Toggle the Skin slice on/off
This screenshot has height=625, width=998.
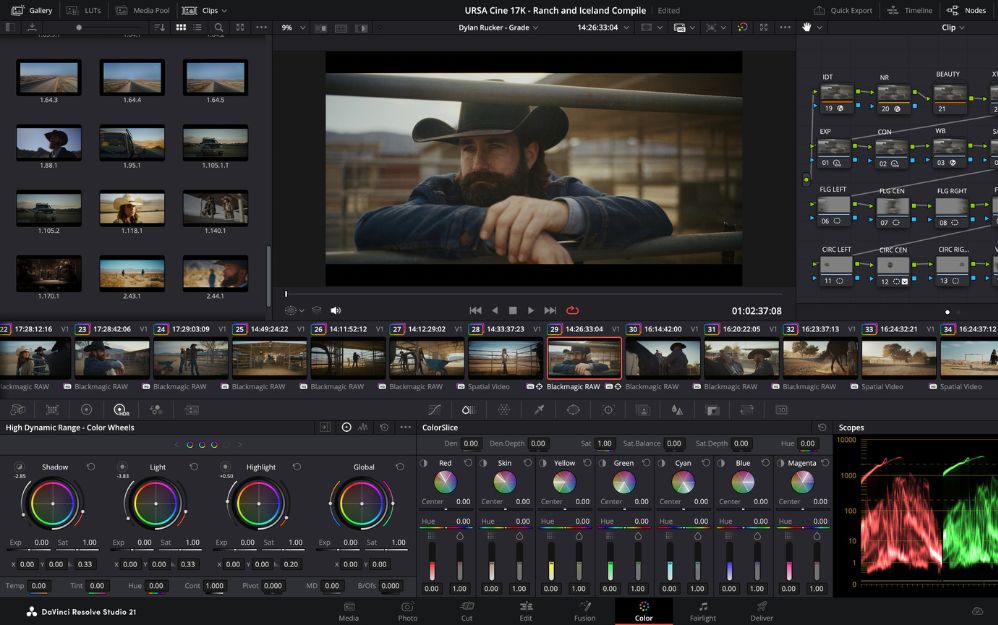pos(483,463)
